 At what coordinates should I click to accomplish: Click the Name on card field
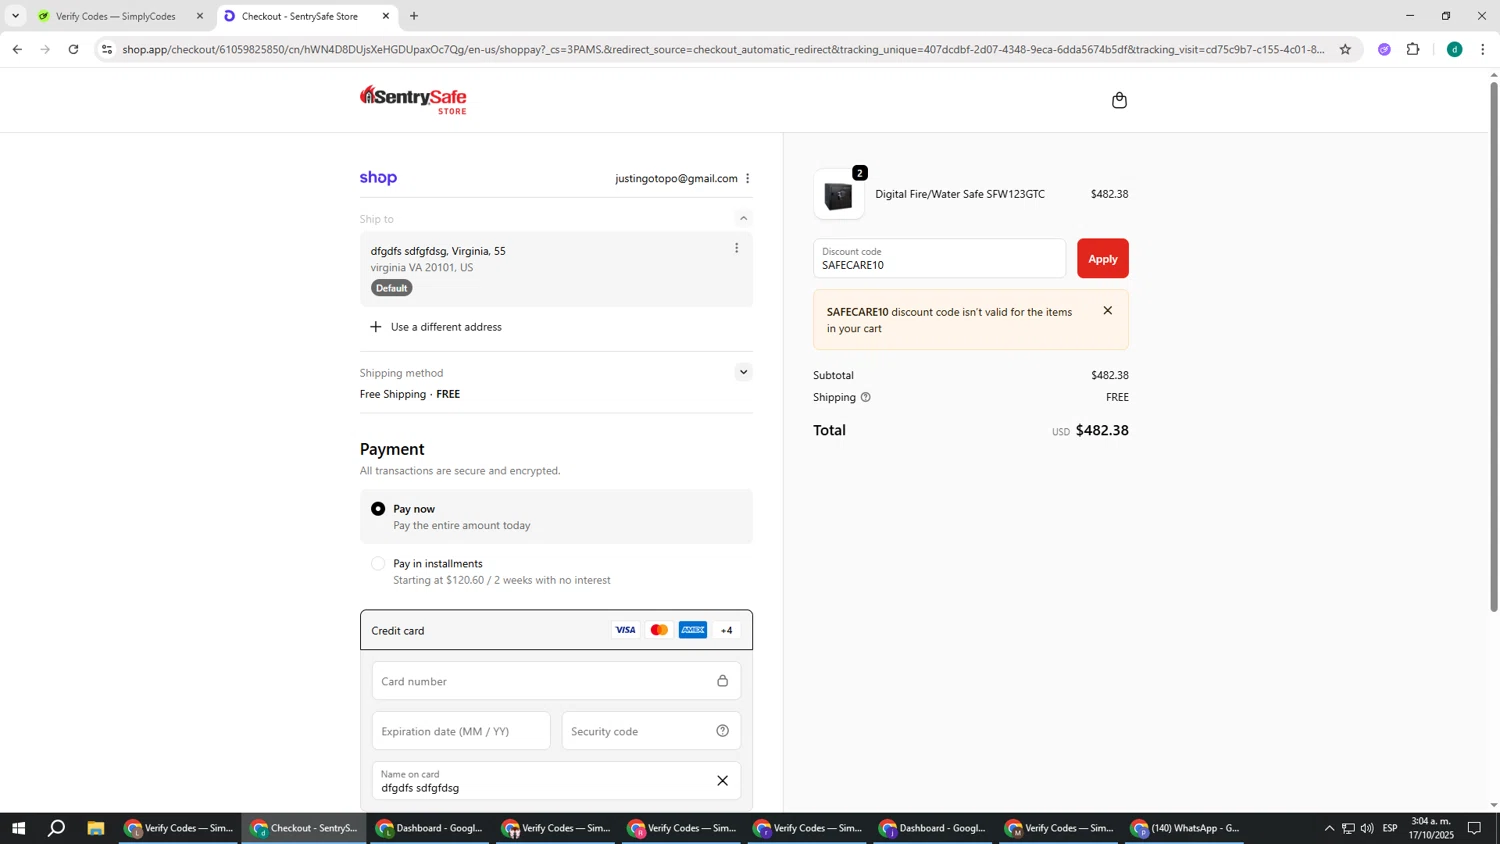[x=556, y=781]
